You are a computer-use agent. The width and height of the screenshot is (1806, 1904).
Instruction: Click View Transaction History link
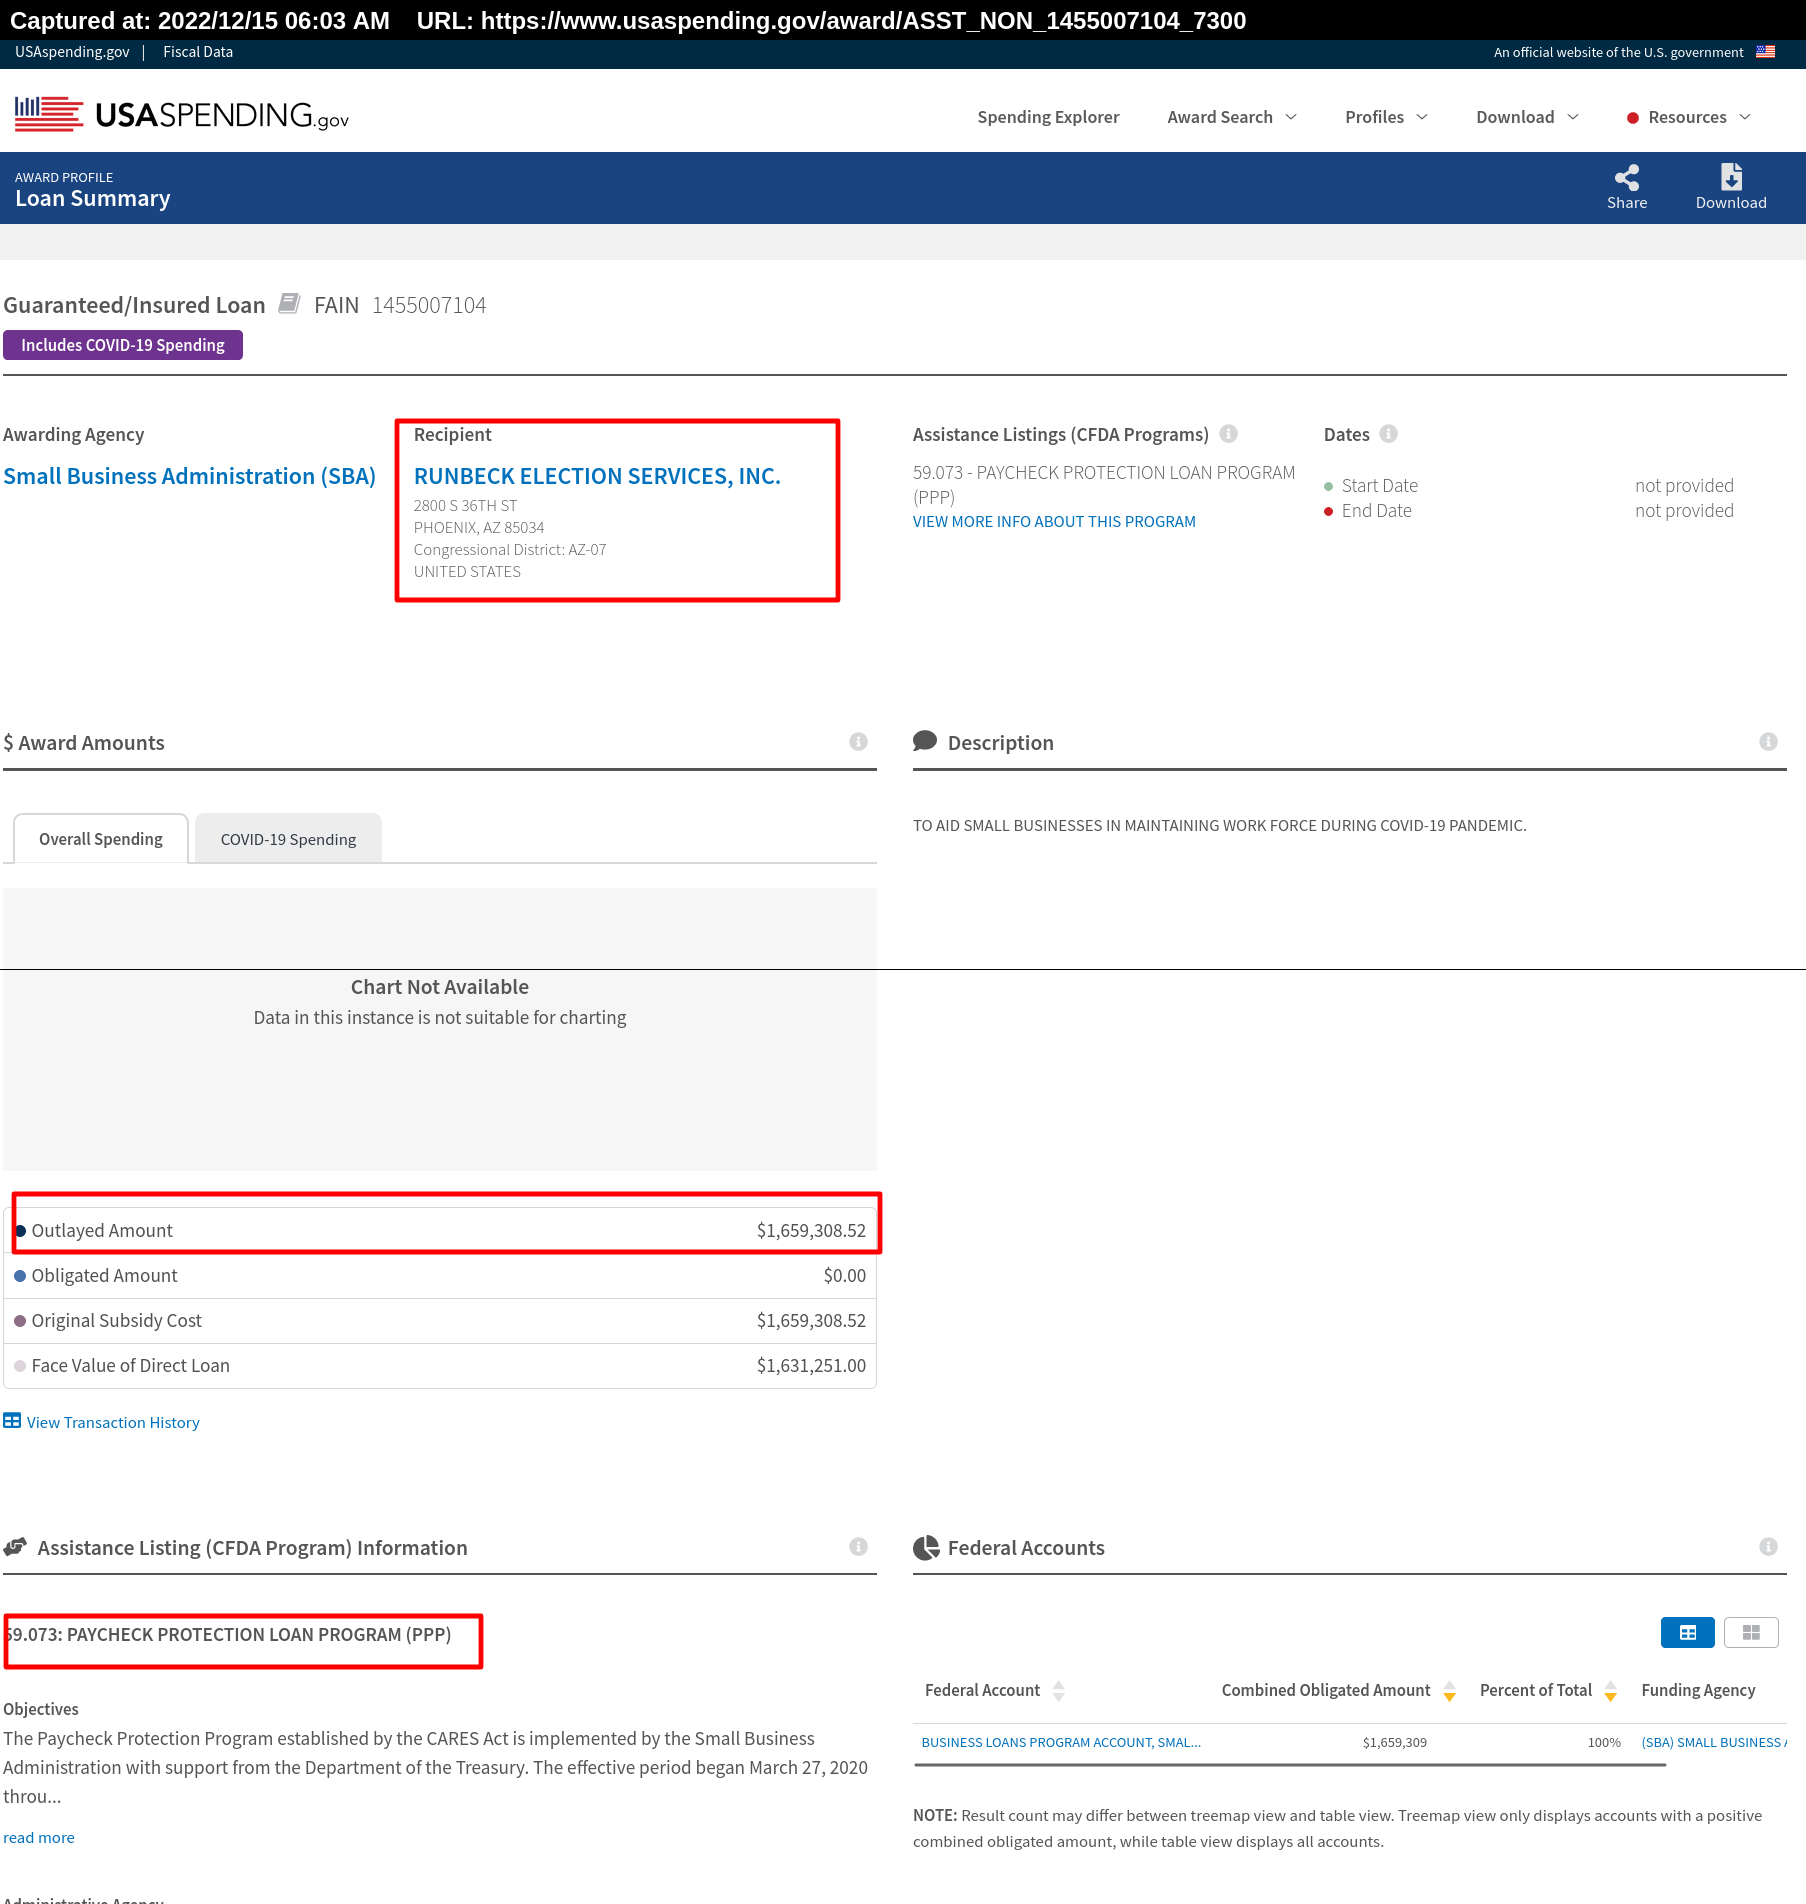113,1422
